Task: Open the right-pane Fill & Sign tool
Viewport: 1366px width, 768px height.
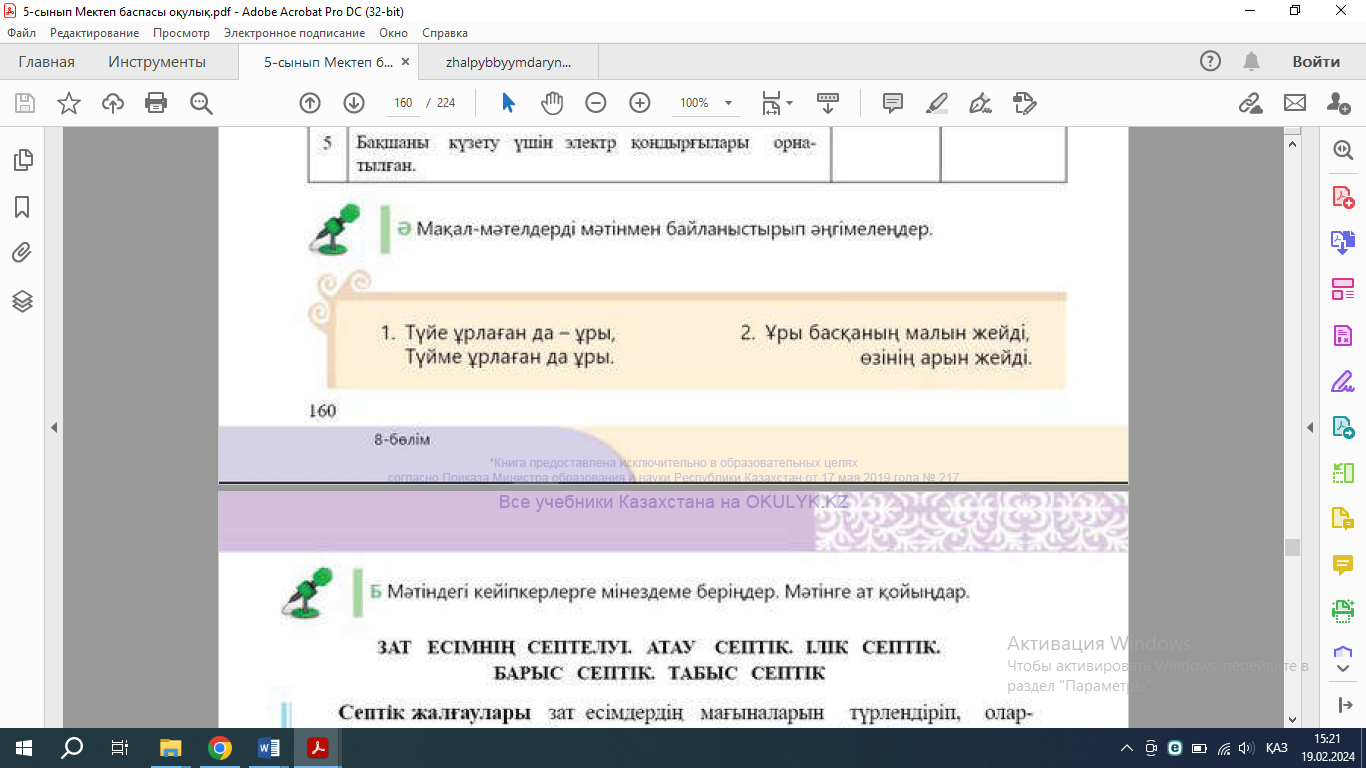Action: point(1342,382)
